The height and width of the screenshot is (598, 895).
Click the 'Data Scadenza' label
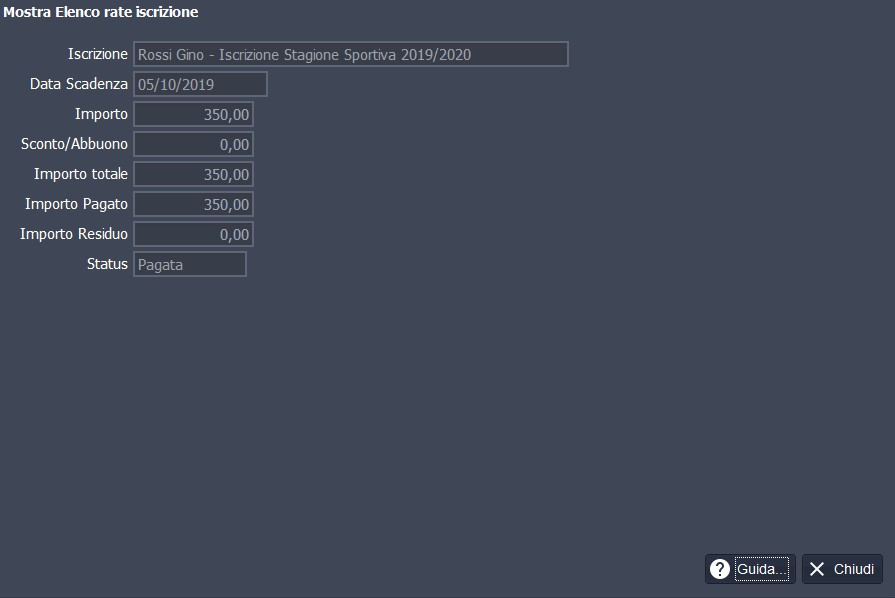coord(79,84)
